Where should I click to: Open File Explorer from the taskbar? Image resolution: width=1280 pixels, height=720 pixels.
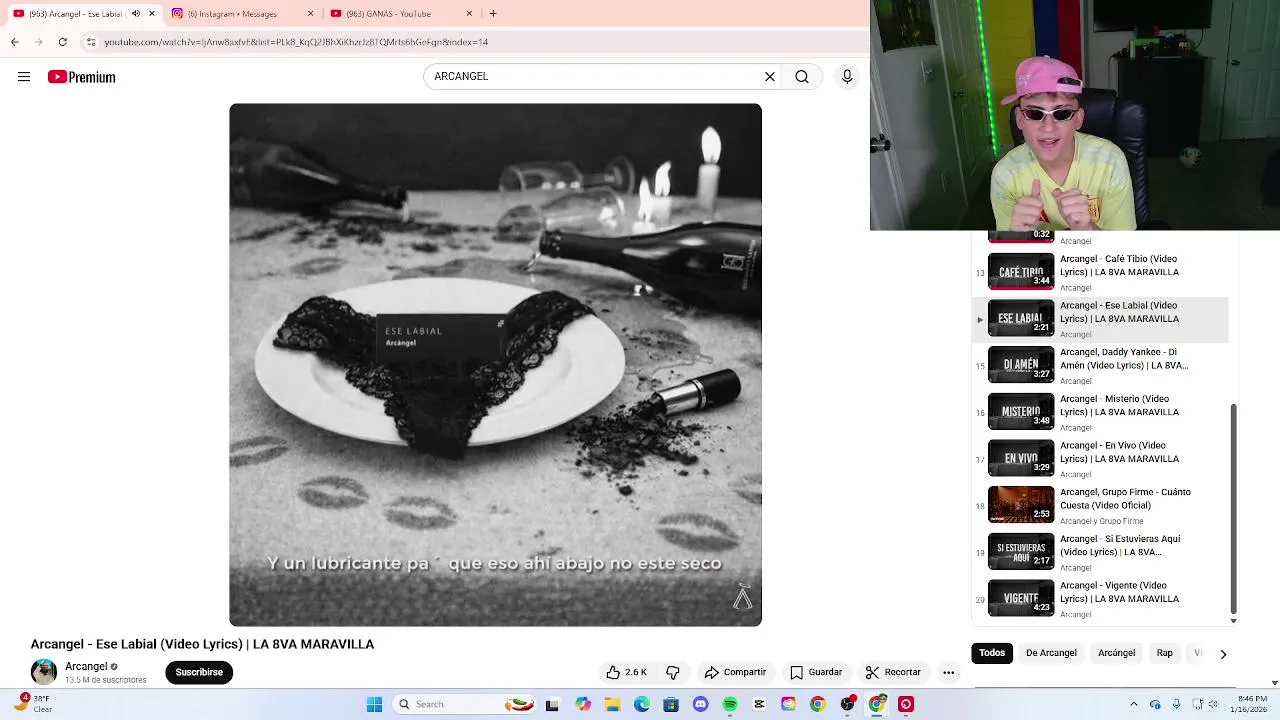point(612,704)
